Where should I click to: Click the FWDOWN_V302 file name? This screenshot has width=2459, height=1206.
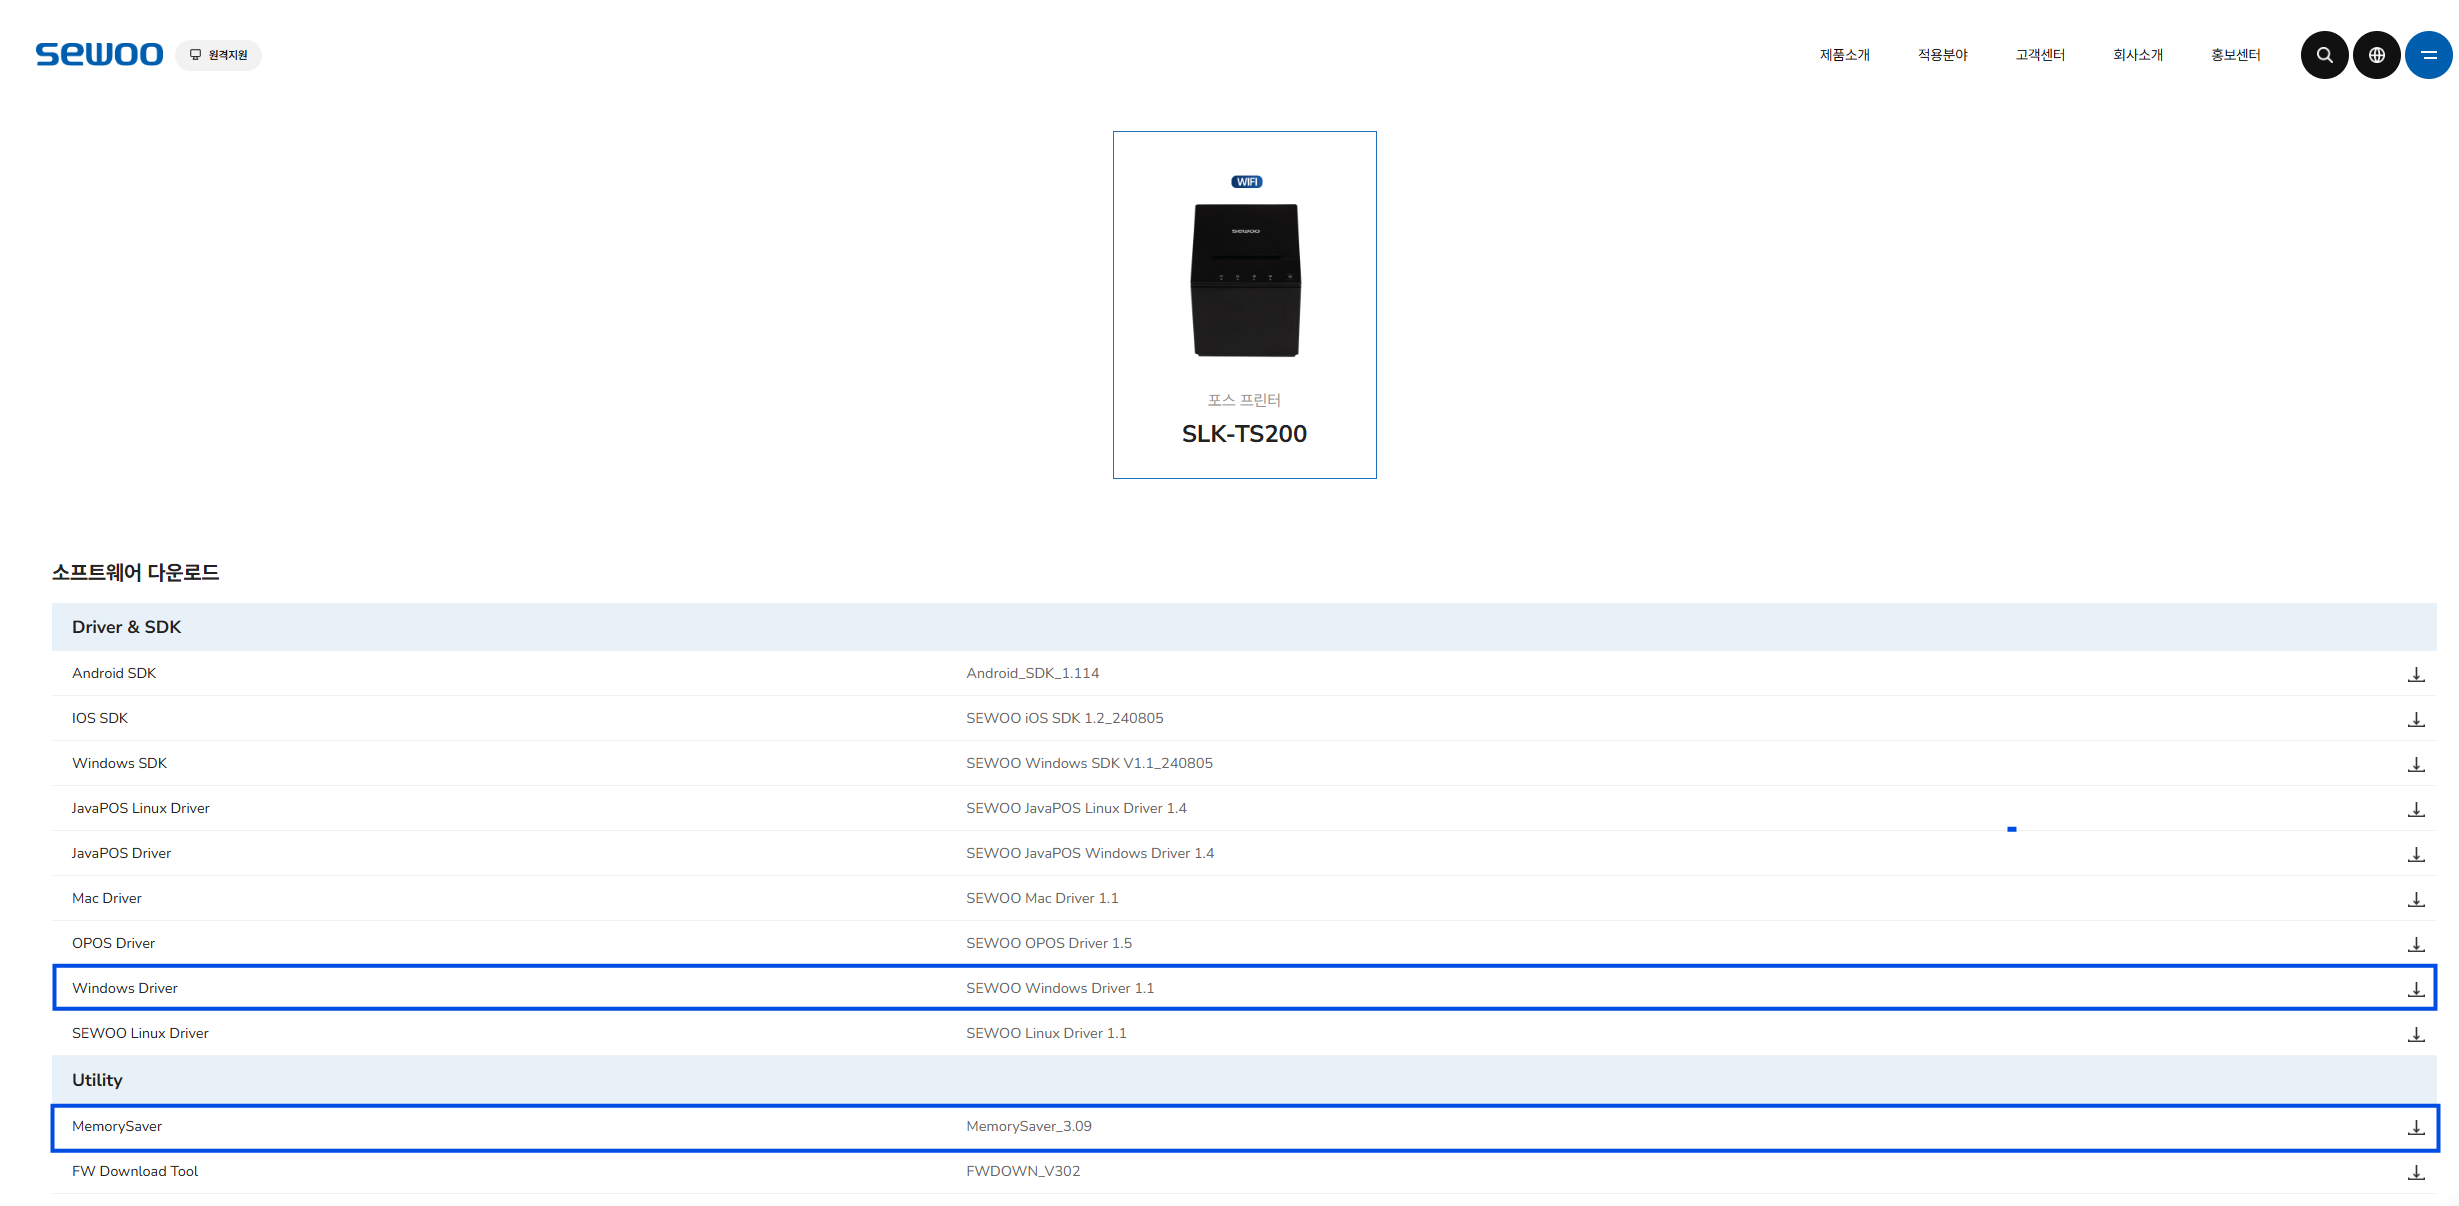(1023, 1171)
